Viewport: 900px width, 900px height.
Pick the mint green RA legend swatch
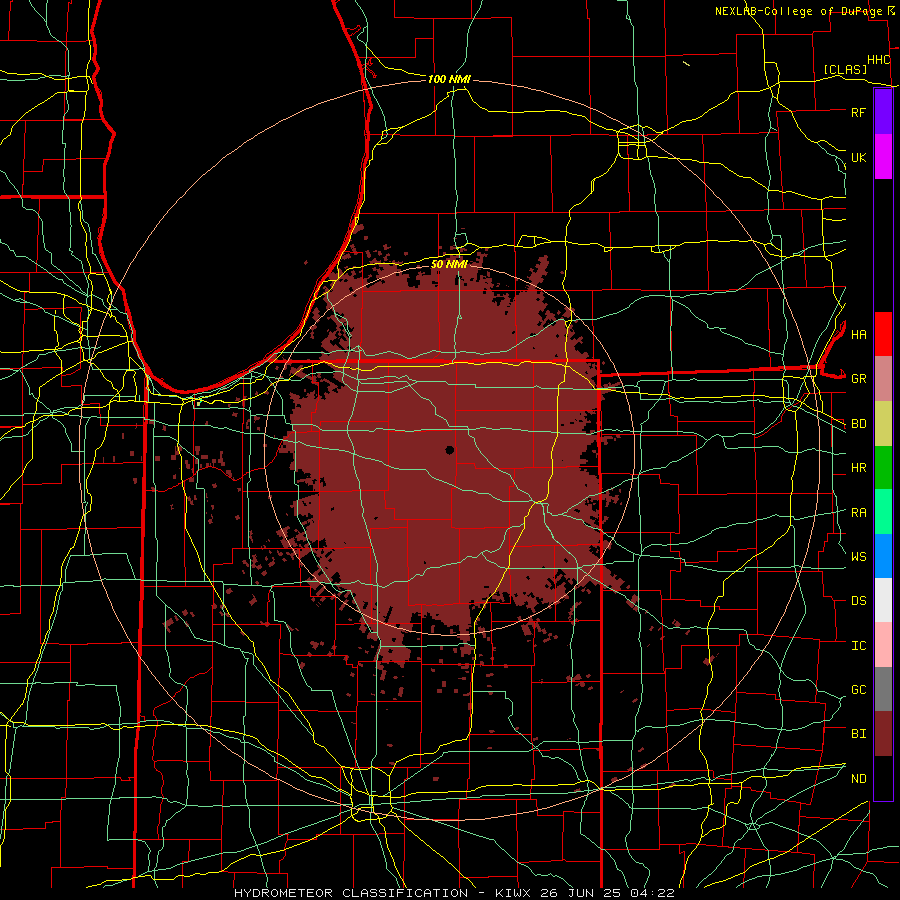883,512
